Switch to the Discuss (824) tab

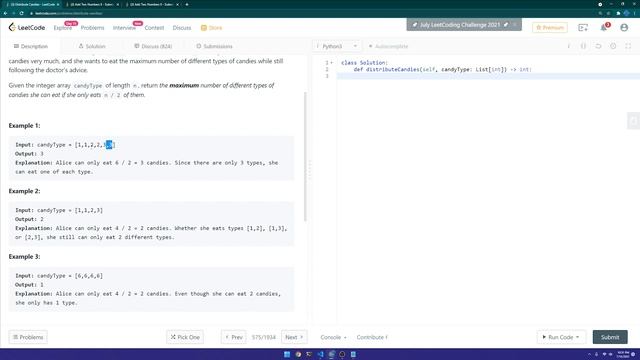click(153, 46)
